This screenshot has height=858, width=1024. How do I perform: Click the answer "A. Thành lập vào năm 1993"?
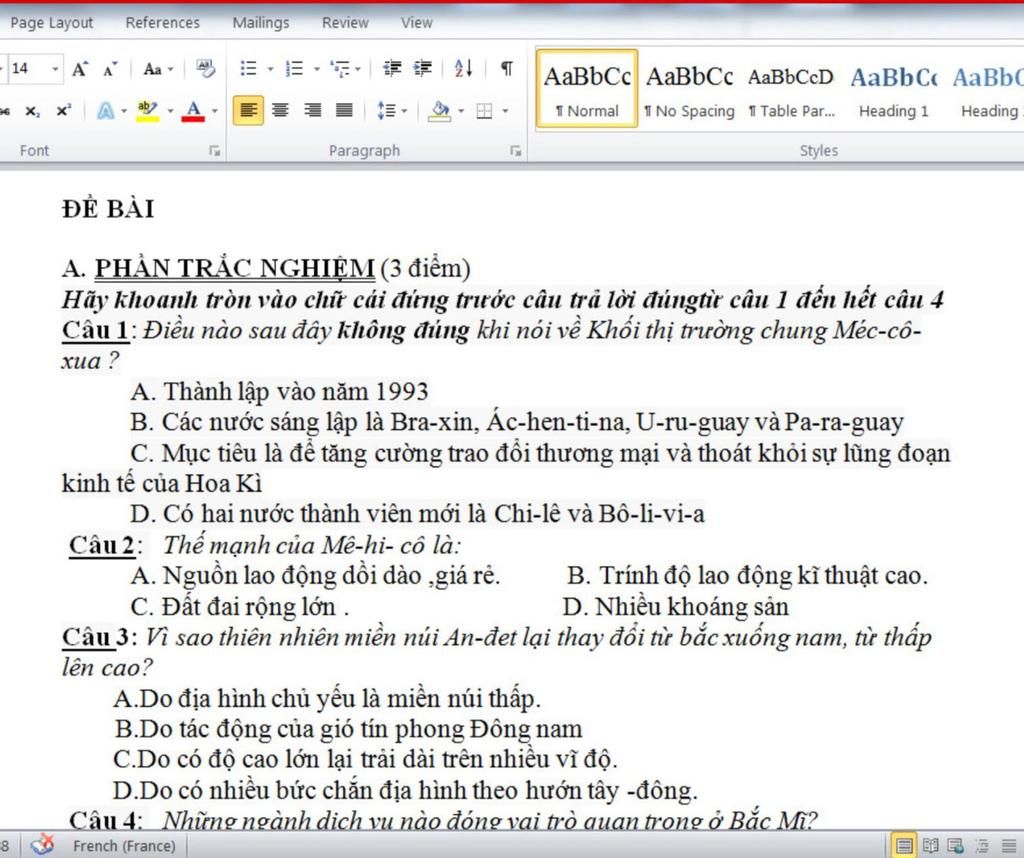pos(280,392)
